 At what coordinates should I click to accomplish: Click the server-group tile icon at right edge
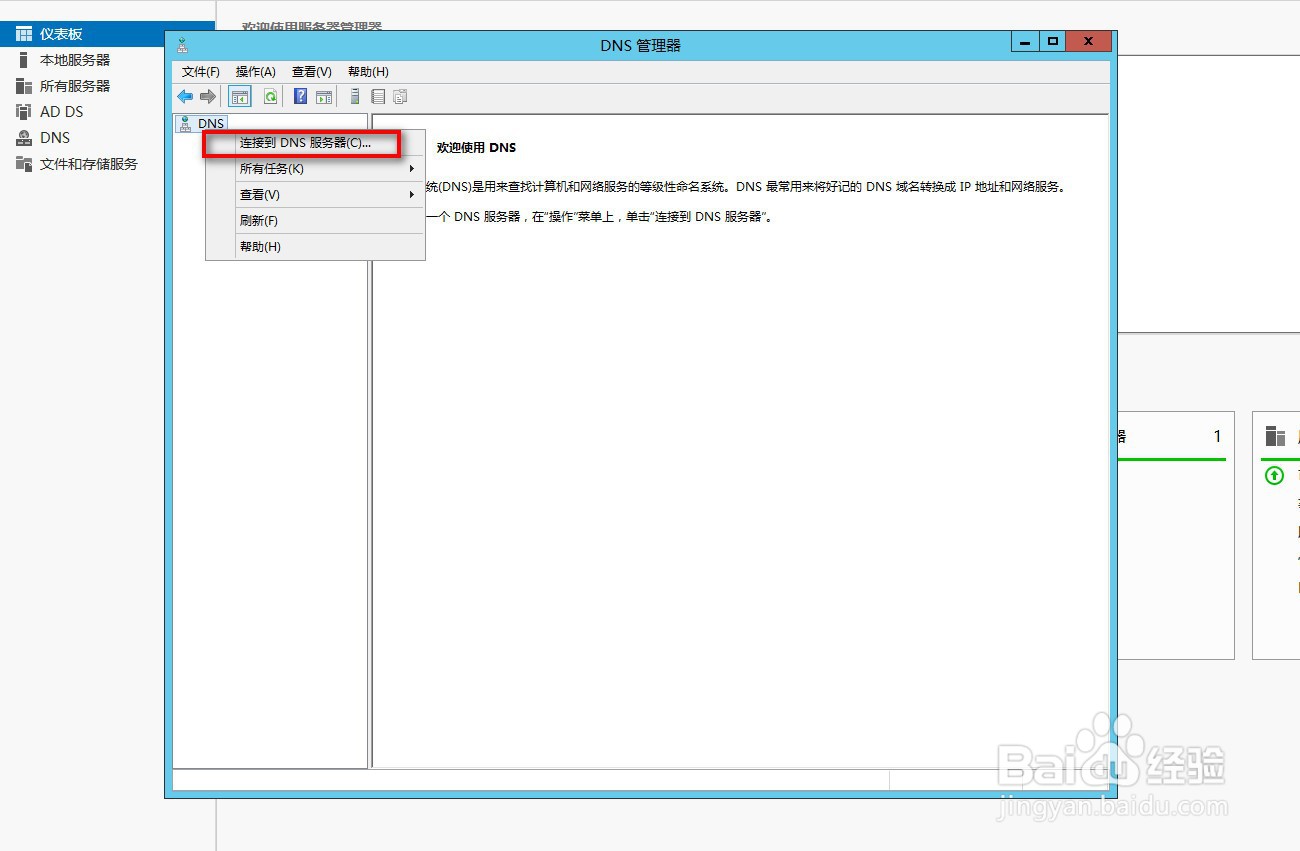click(x=1275, y=436)
